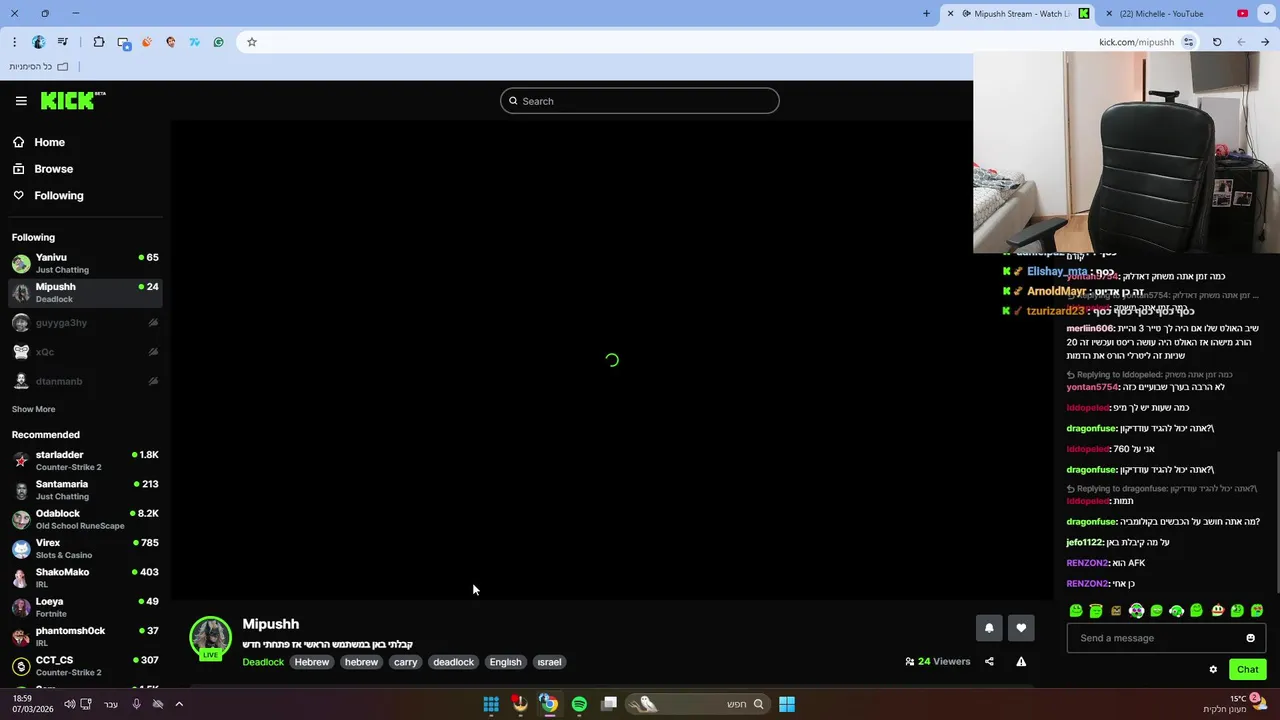Open Chrome media controls icon
Image resolution: width=1280 pixels, height=720 pixels.
tap(63, 42)
